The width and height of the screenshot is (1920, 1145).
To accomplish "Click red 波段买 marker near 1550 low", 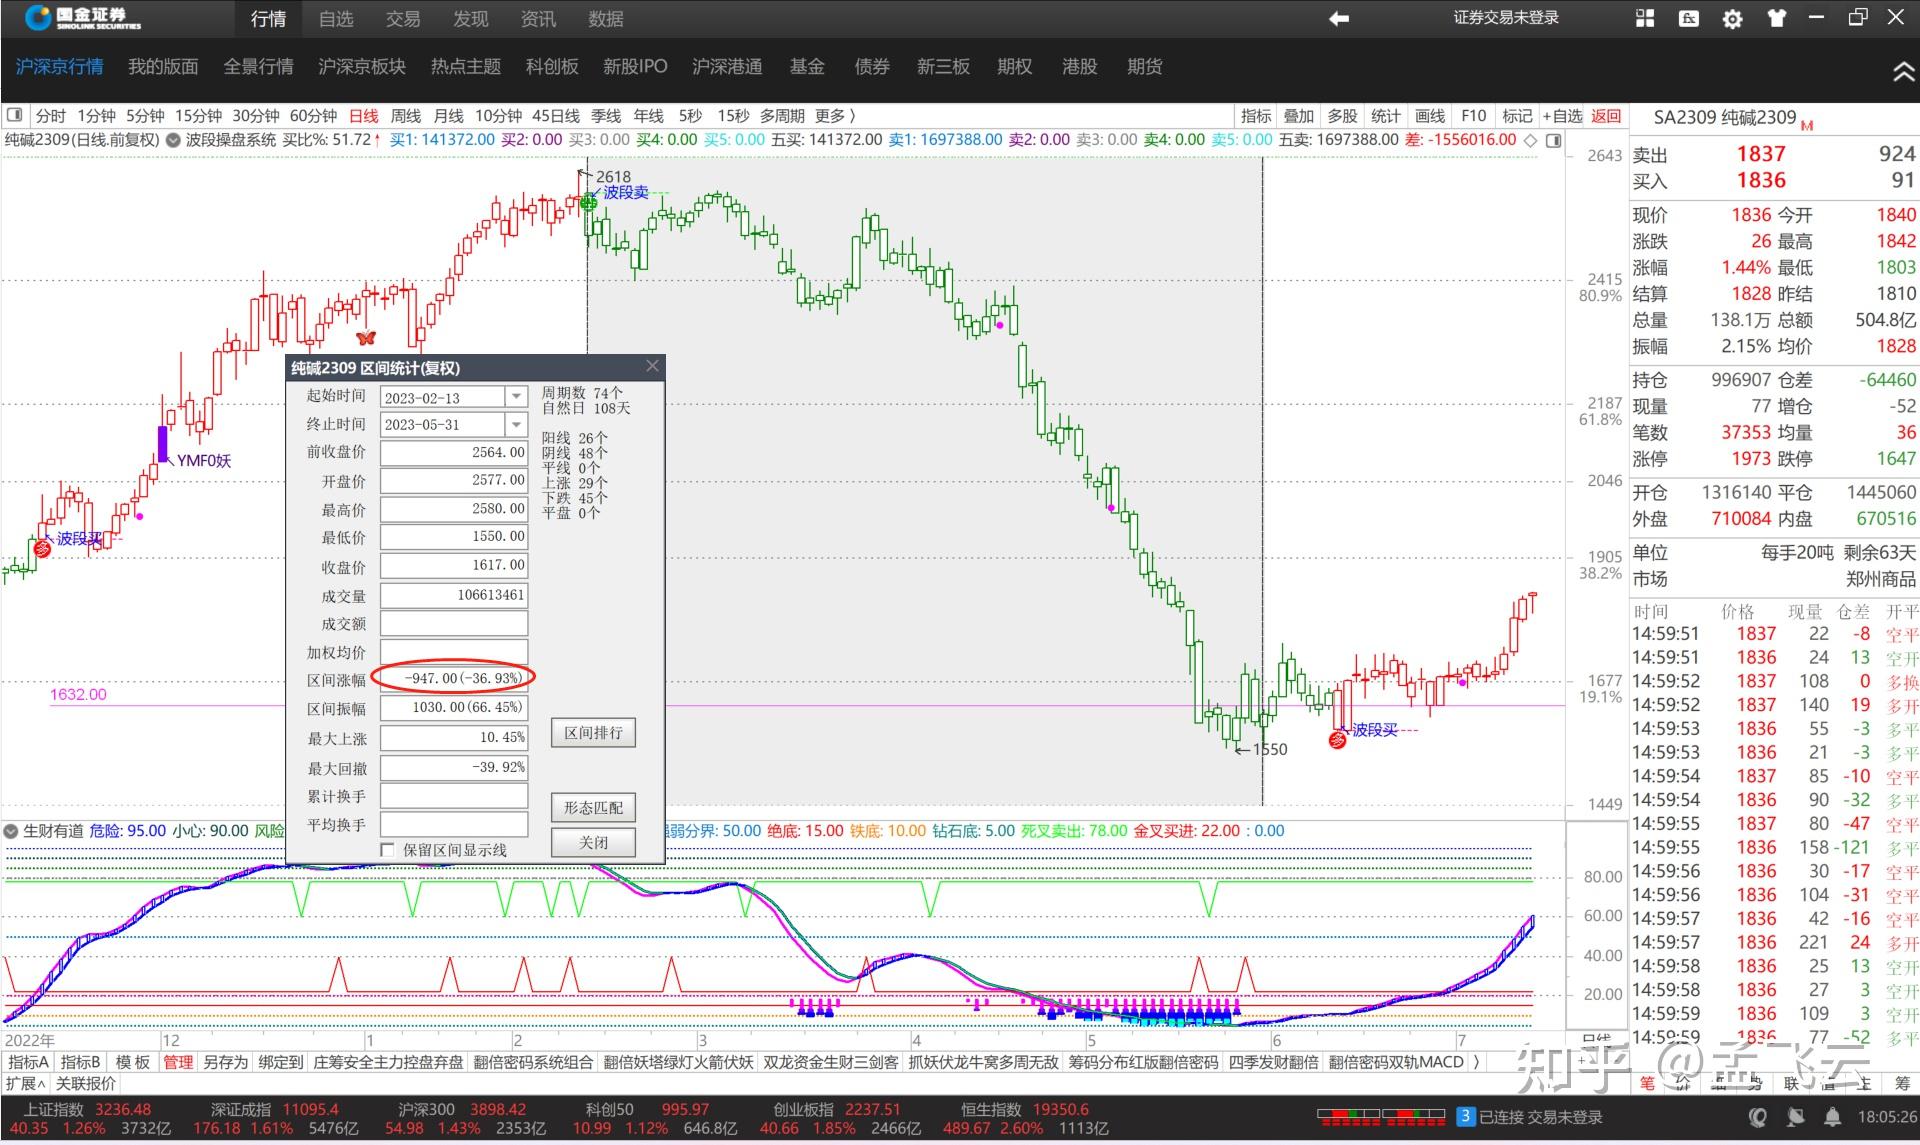I will pyautogui.click(x=1337, y=740).
